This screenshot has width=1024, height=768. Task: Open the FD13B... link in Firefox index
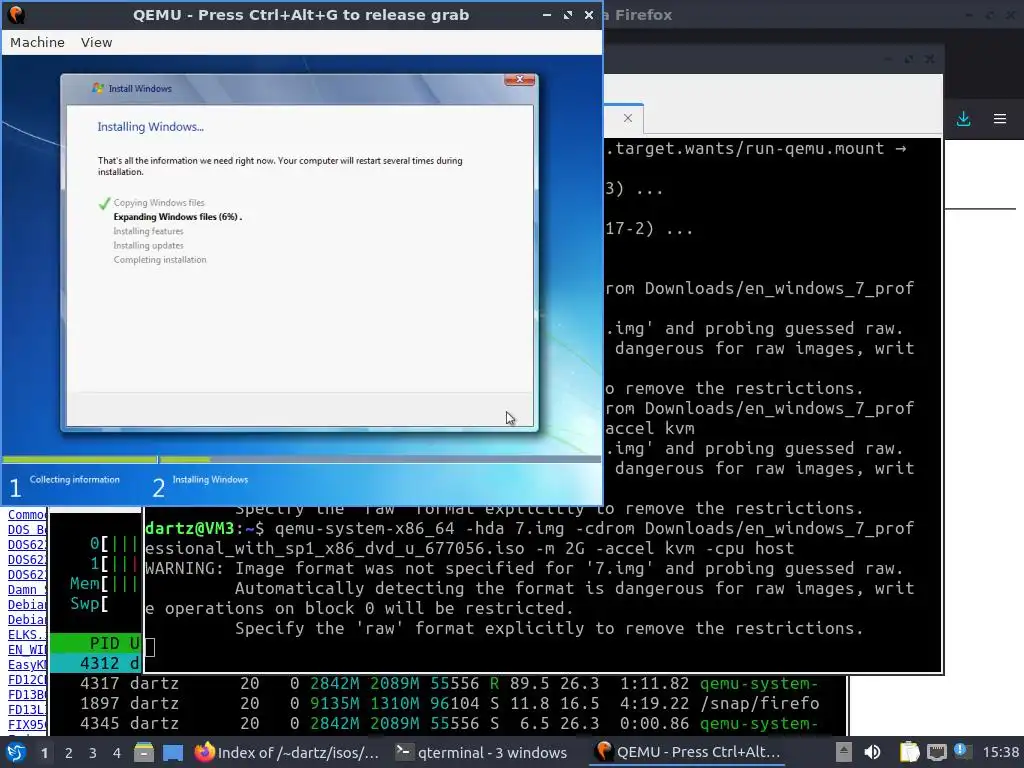pyautogui.click(x=27, y=695)
